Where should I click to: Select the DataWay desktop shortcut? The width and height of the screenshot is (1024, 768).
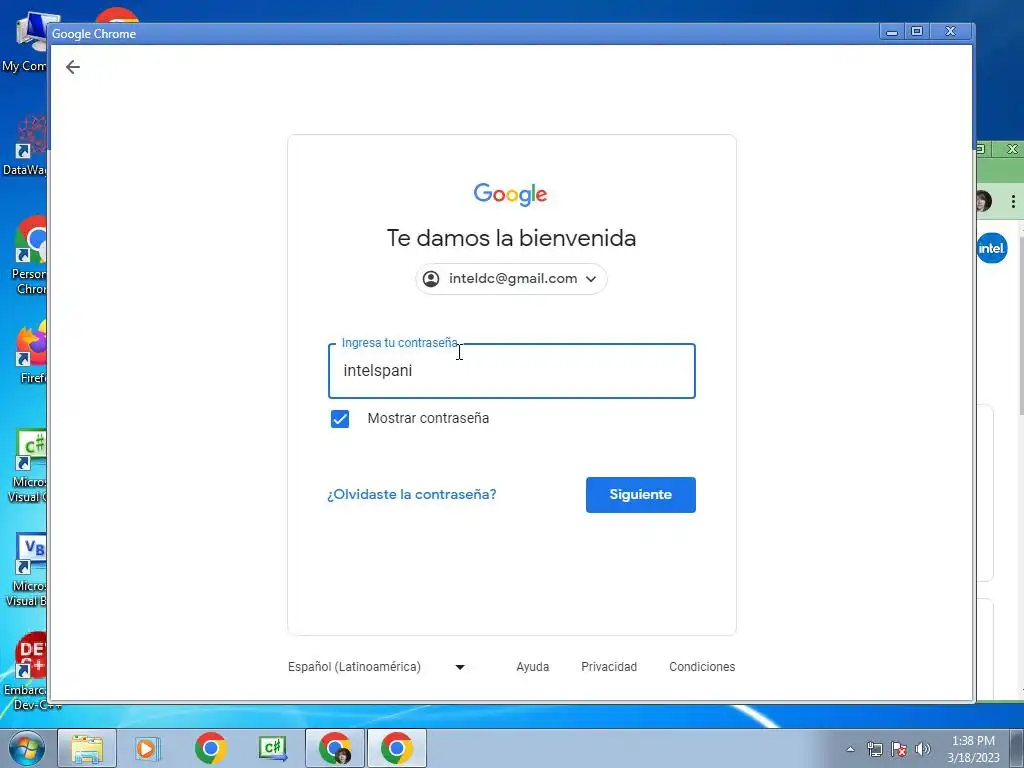pos(24,145)
